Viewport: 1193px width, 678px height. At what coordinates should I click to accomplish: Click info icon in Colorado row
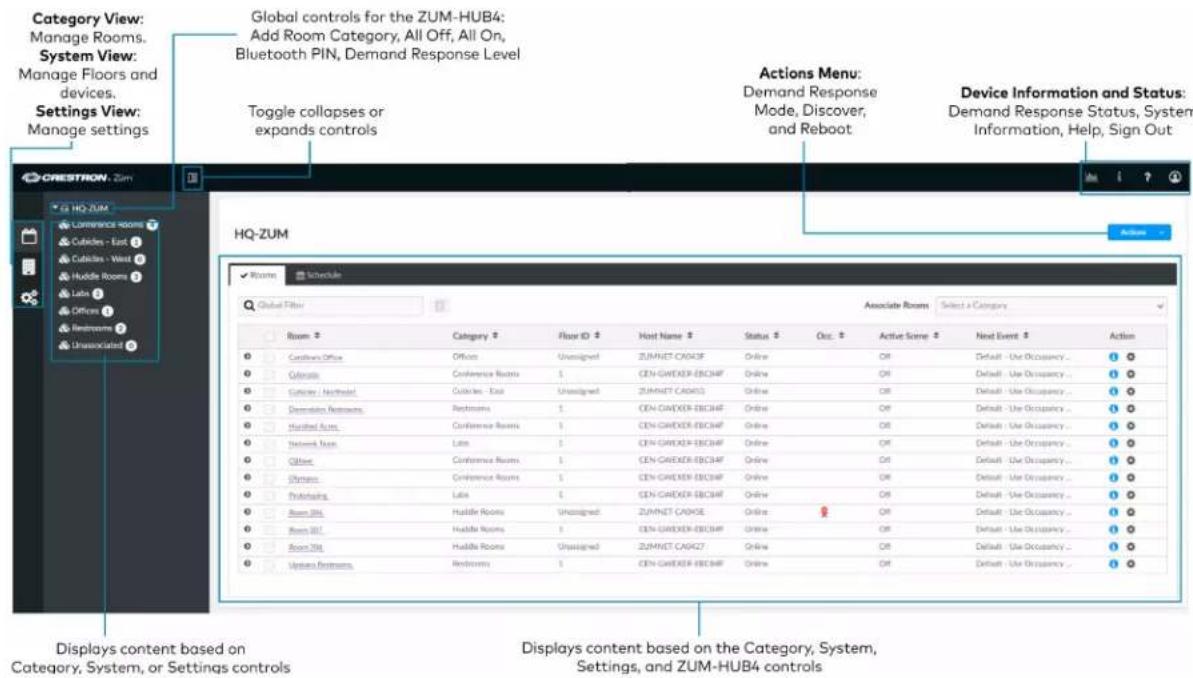pos(1113,374)
